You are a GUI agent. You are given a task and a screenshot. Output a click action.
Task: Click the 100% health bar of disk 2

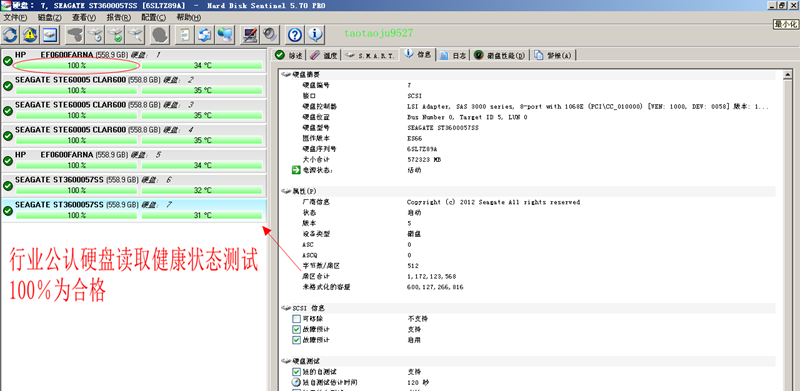77,90
